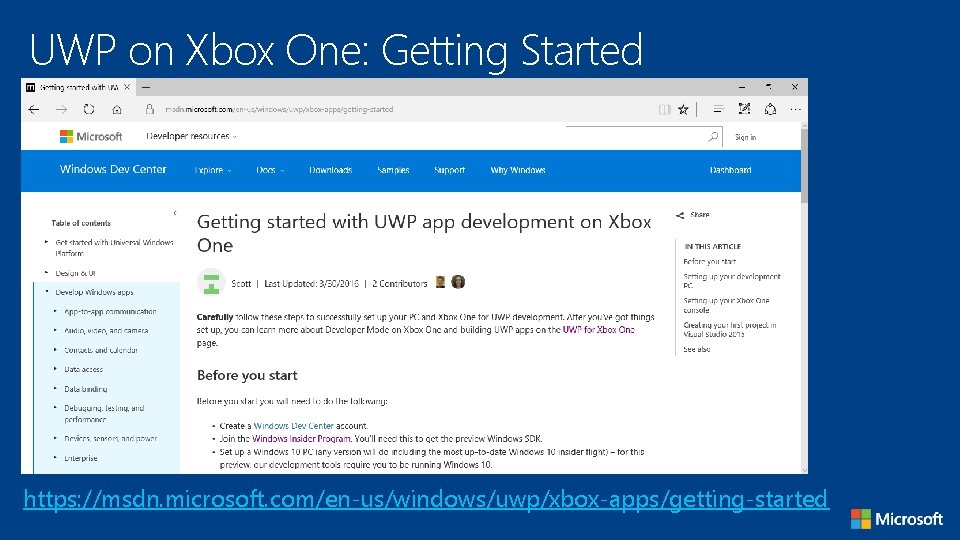This screenshot has height=540, width=960.
Task: Open reading view book icon
Action: click(664, 110)
